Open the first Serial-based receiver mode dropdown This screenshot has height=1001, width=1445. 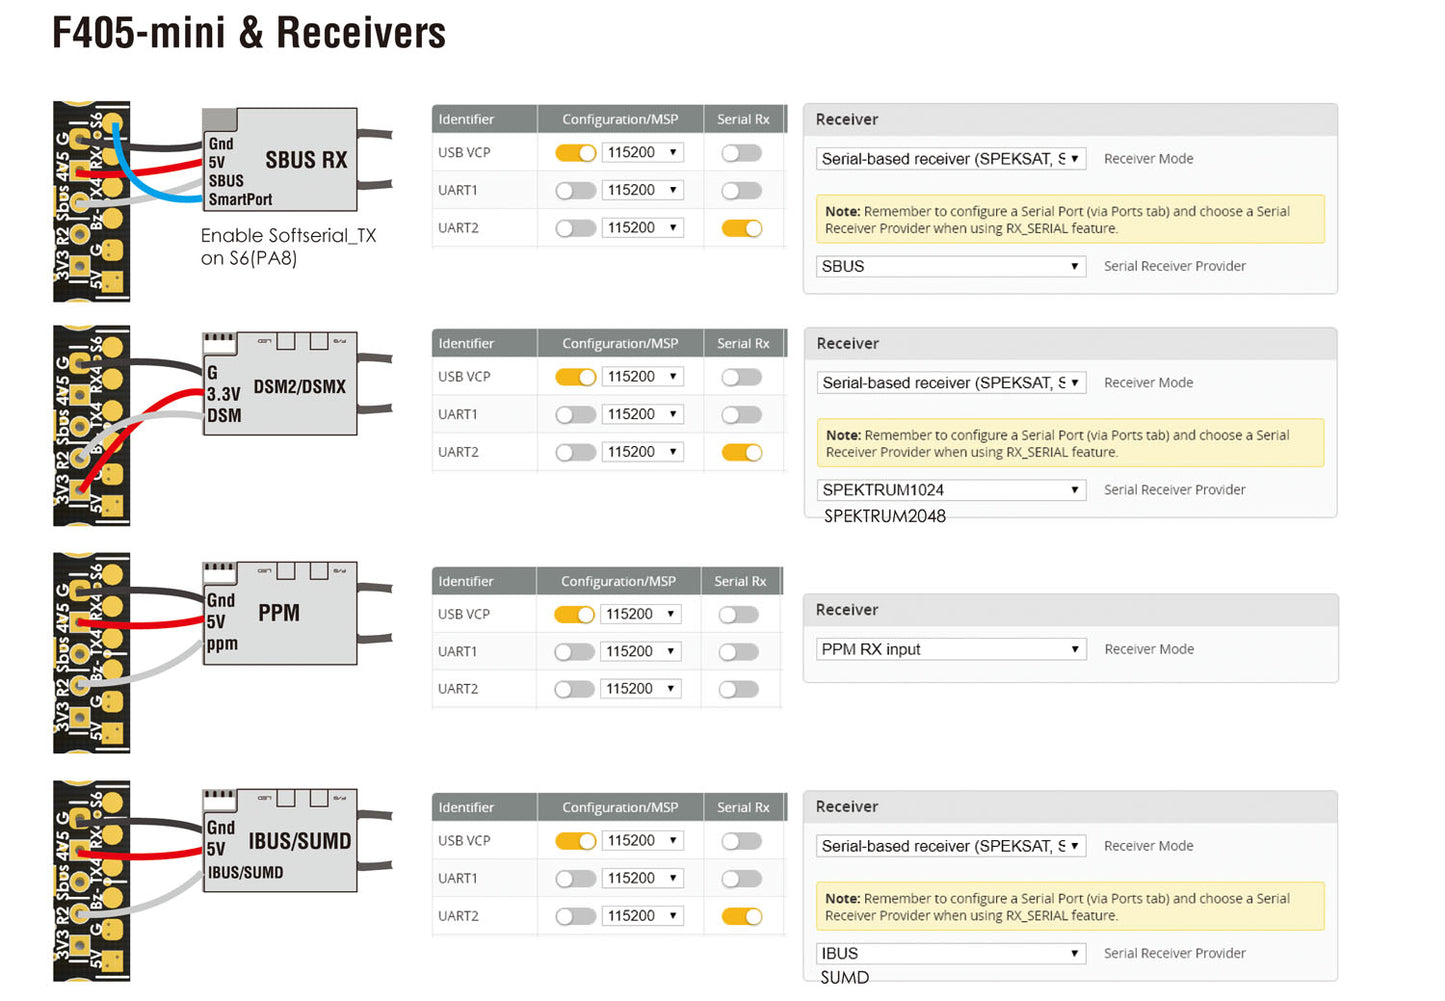951,158
